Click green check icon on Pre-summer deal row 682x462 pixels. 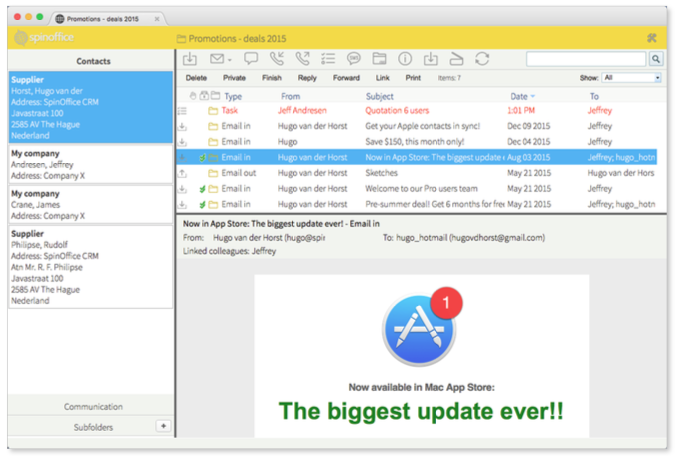(x=202, y=204)
